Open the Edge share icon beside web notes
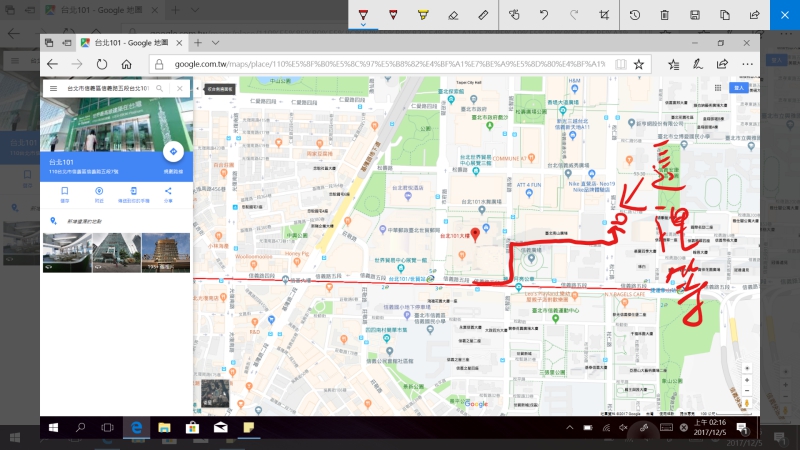The width and height of the screenshot is (800, 450). (722, 64)
